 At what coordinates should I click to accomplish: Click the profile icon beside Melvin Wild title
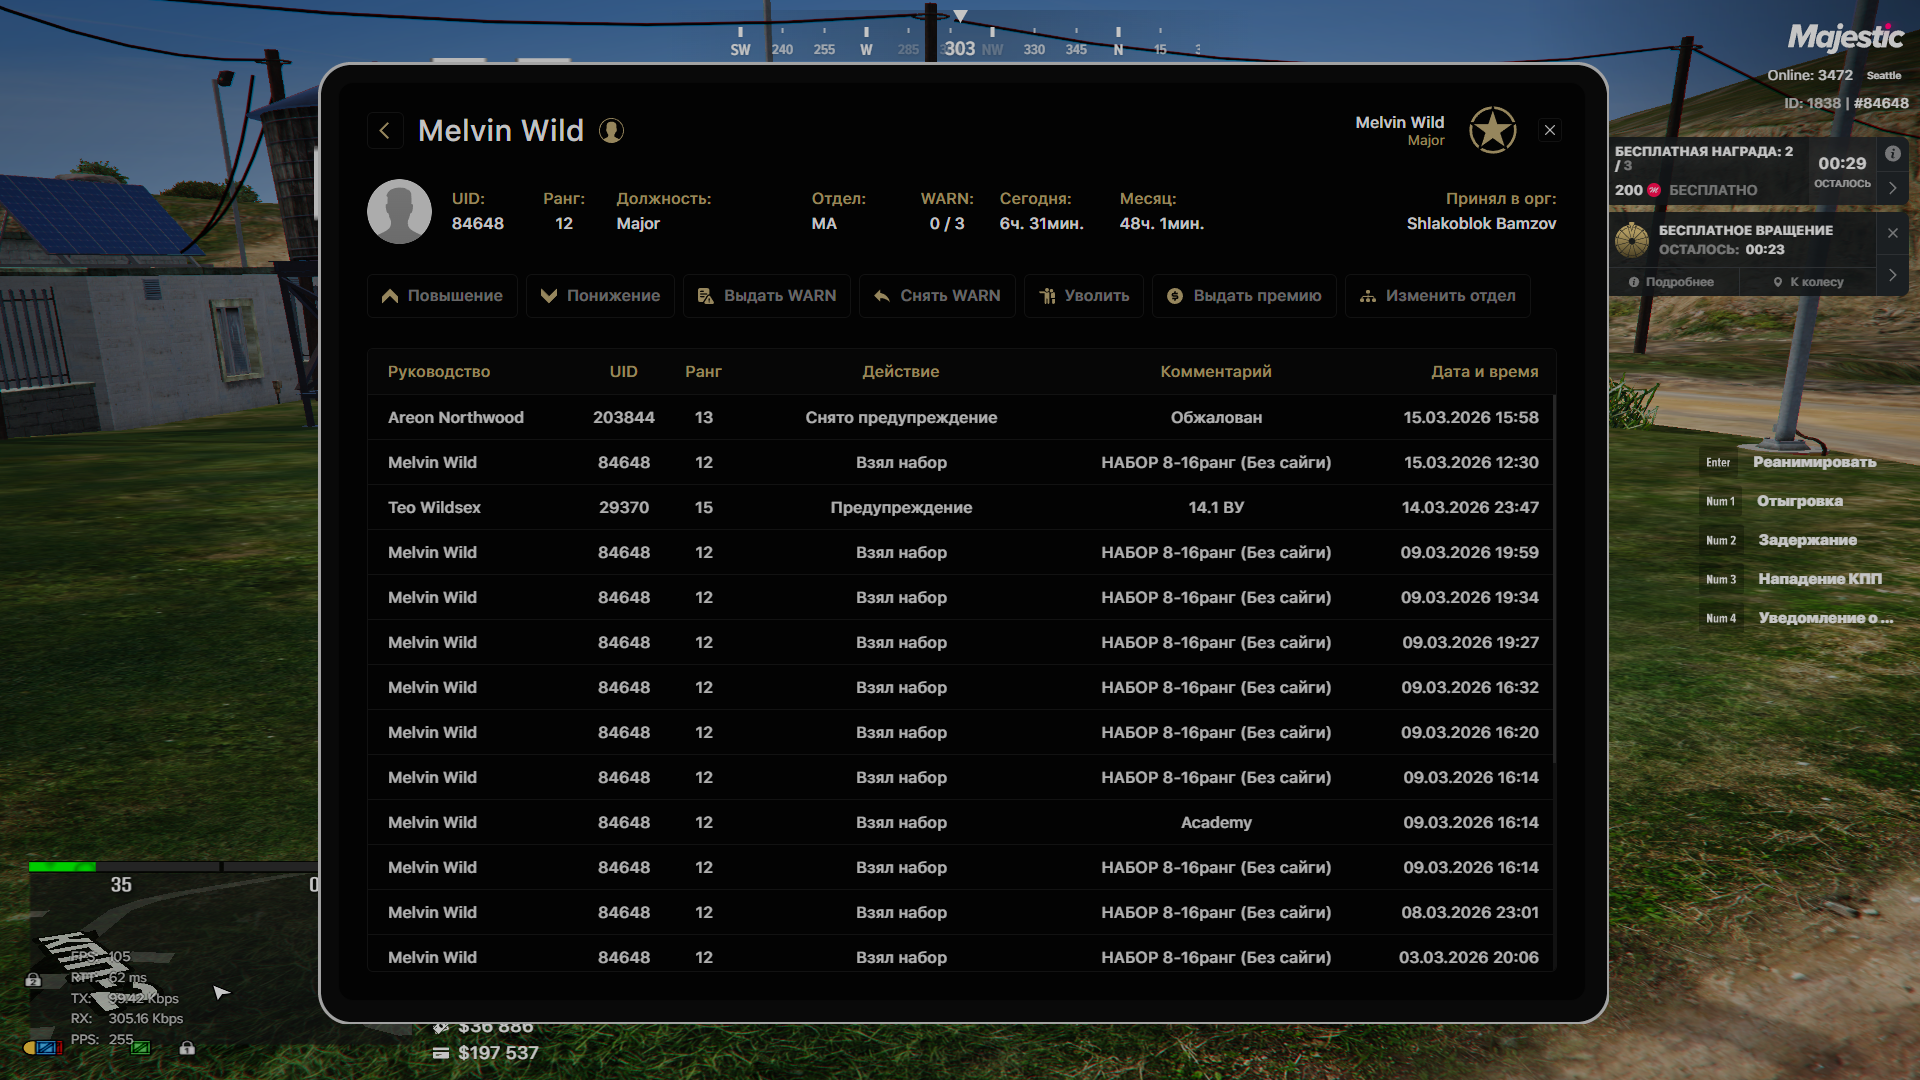(611, 131)
